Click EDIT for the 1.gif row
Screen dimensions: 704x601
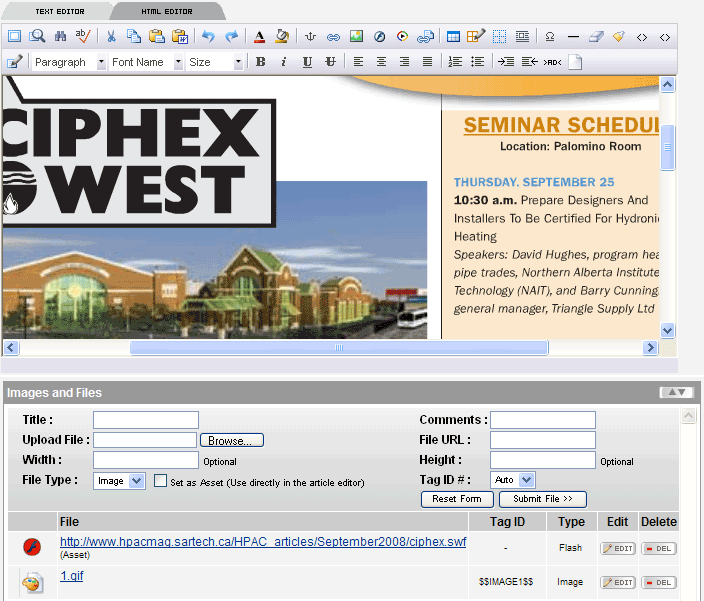(618, 583)
